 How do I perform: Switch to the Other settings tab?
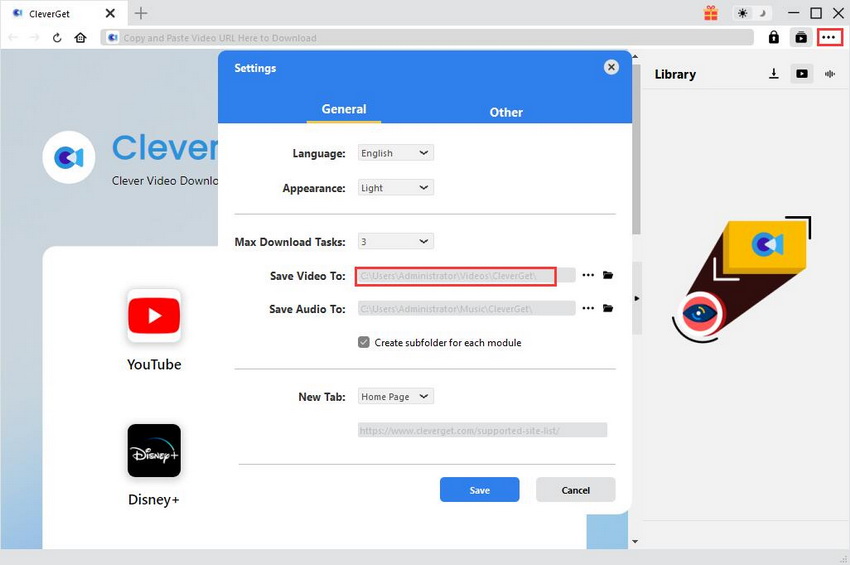tap(506, 112)
